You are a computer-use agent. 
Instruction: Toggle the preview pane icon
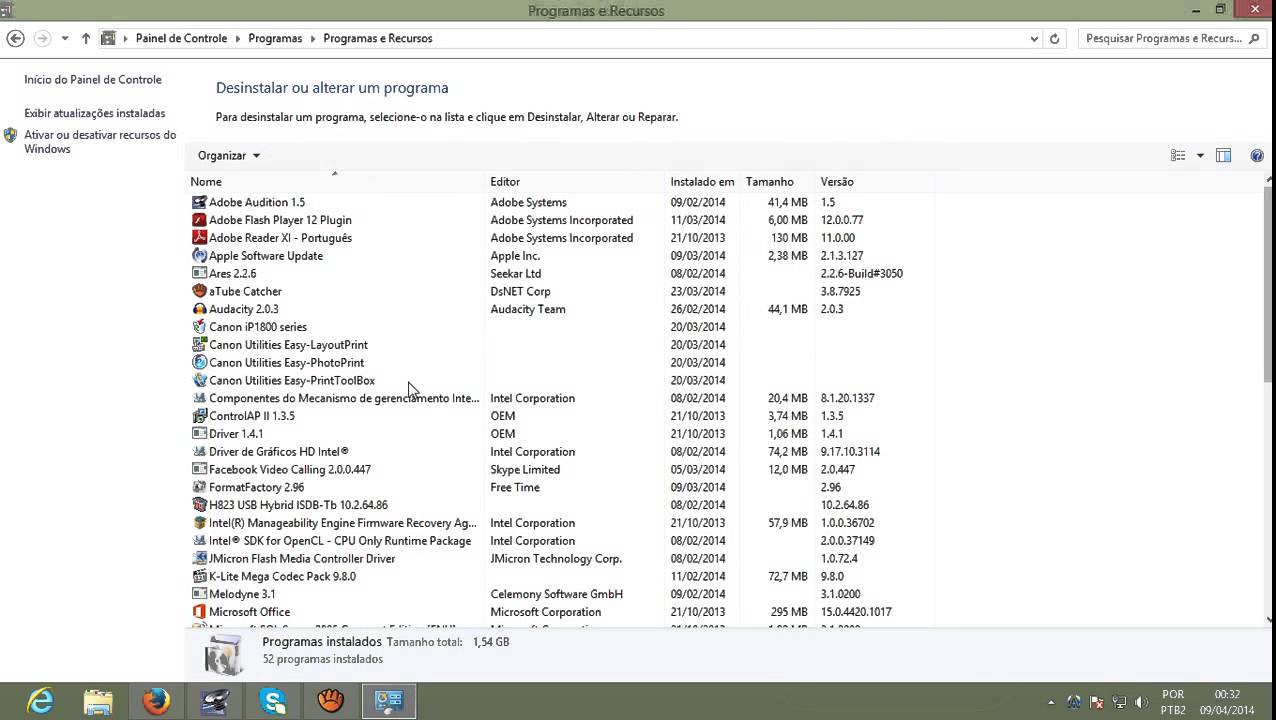pos(1223,155)
